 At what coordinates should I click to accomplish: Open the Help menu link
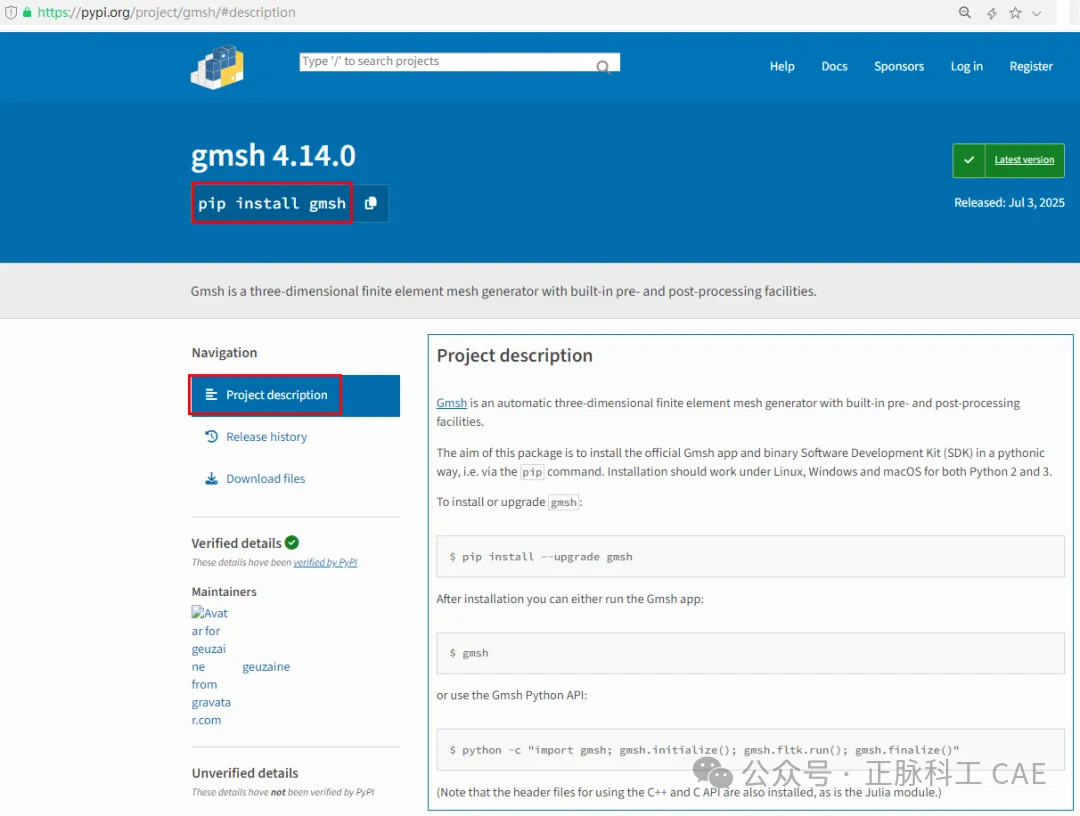[x=782, y=66]
